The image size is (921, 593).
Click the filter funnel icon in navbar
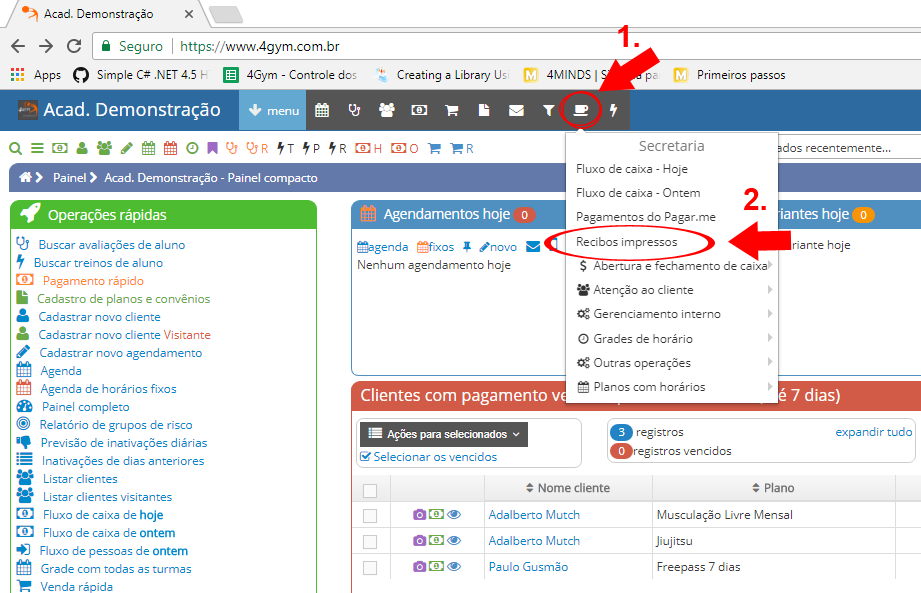pos(548,110)
